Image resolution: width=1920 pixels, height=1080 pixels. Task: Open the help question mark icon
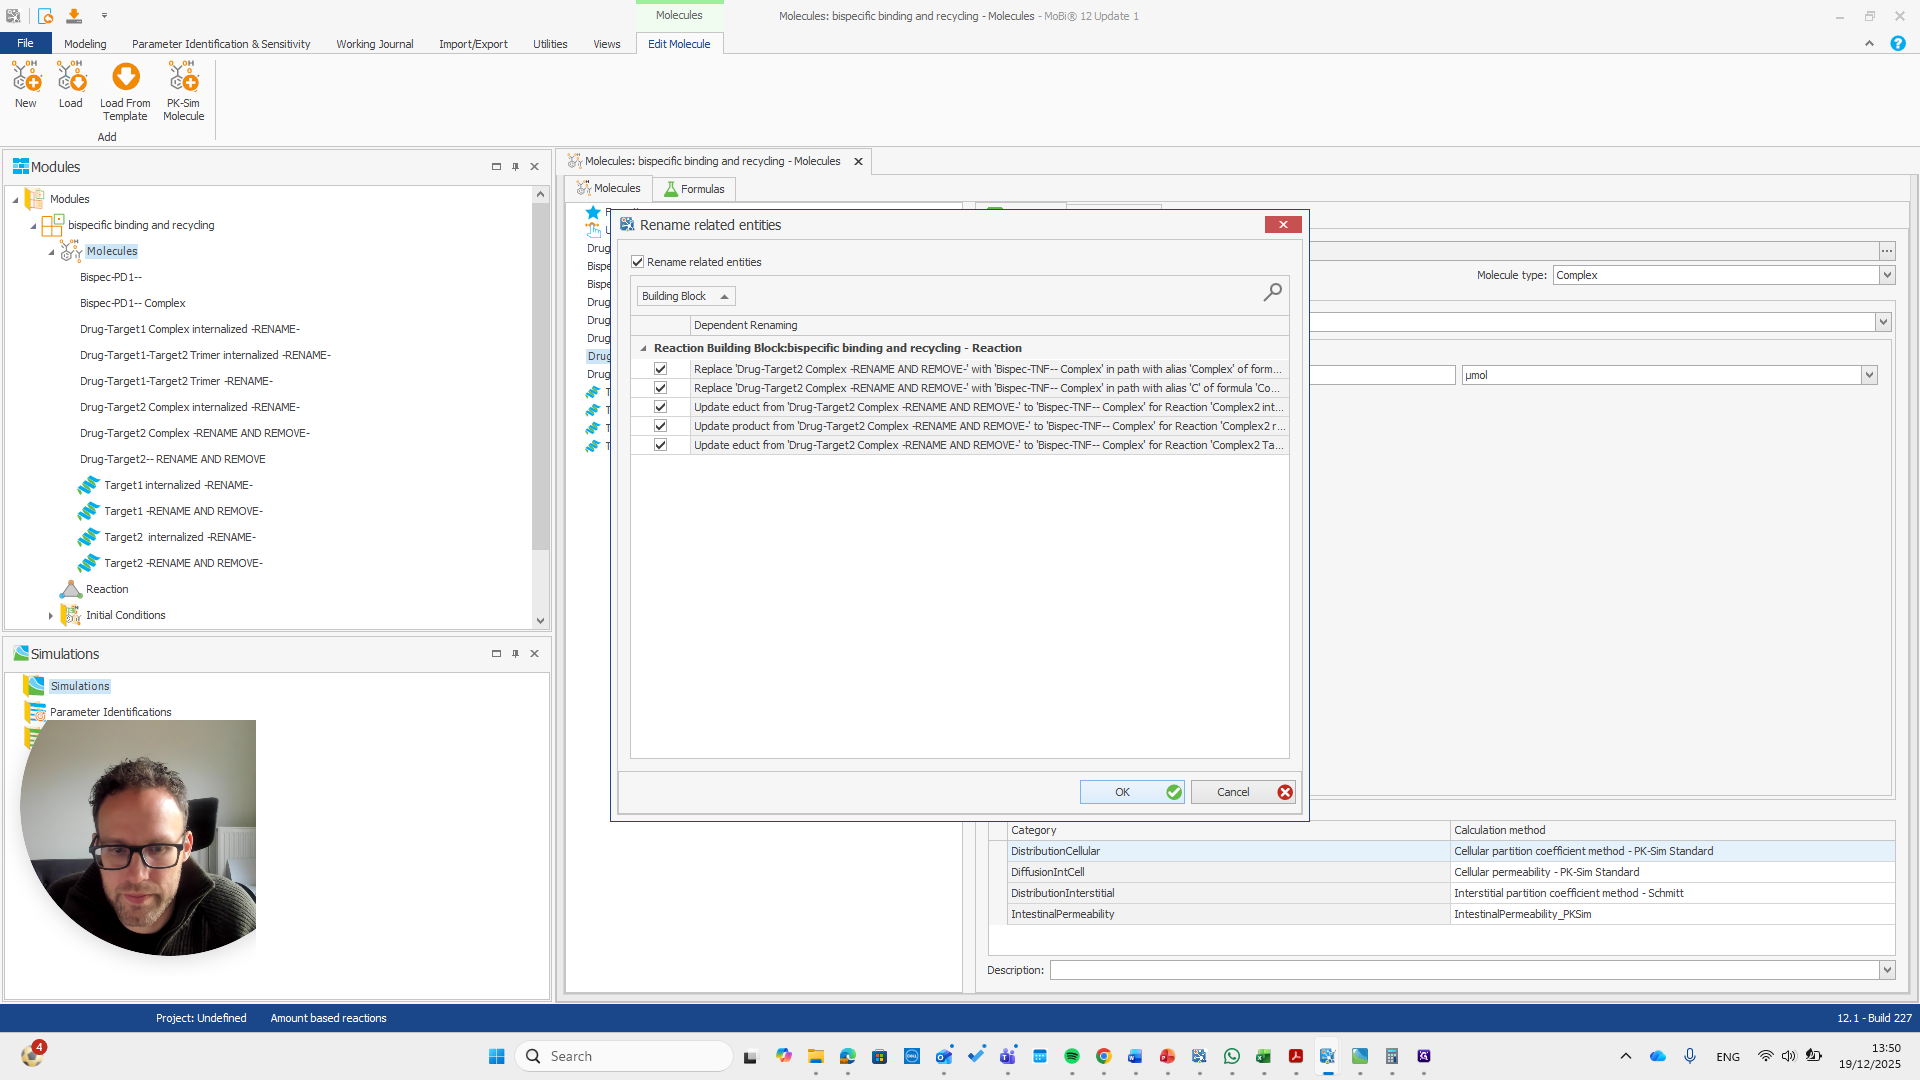1897,44
